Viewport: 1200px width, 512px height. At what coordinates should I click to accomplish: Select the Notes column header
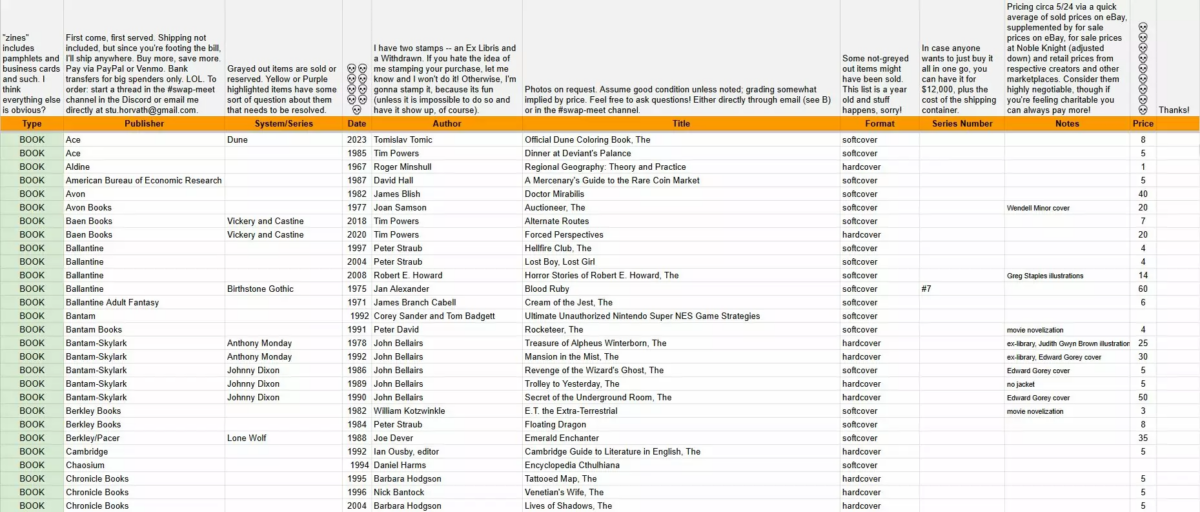pos(1066,124)
